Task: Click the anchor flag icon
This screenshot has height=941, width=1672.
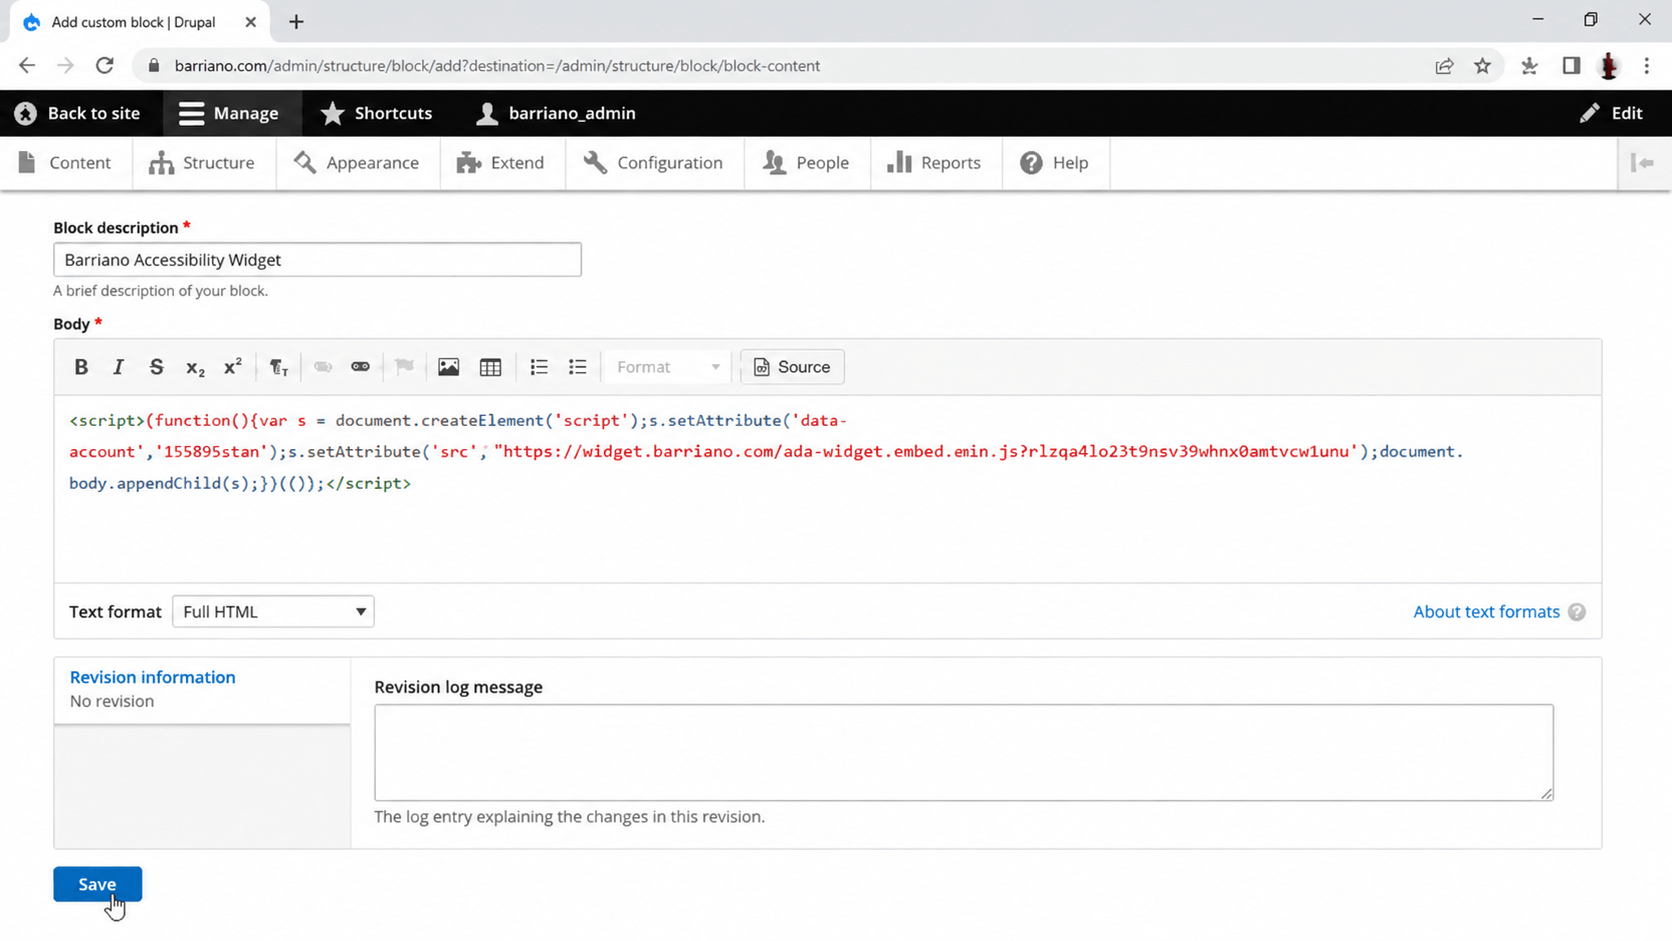Action: point(404,367)
